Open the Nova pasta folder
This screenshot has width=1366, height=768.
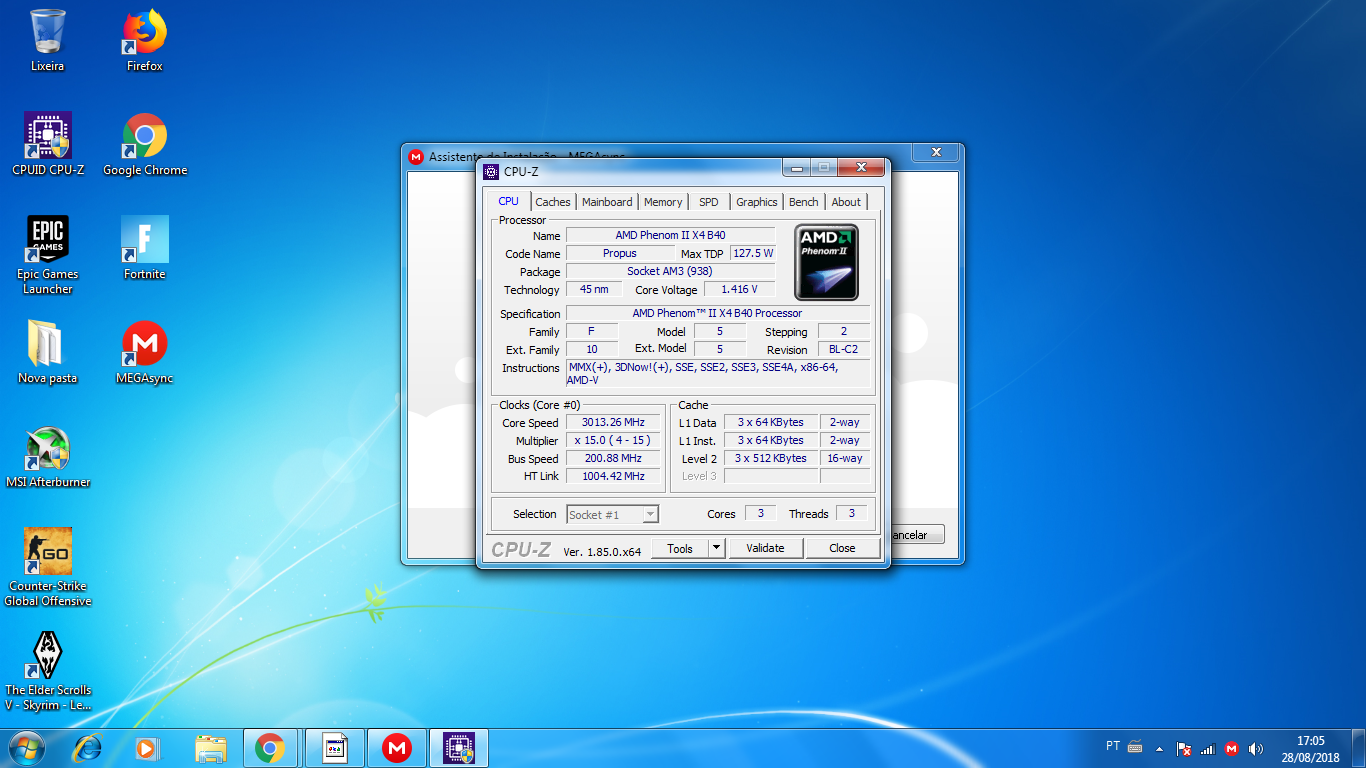pyautogui.click(x=47, y=353)
